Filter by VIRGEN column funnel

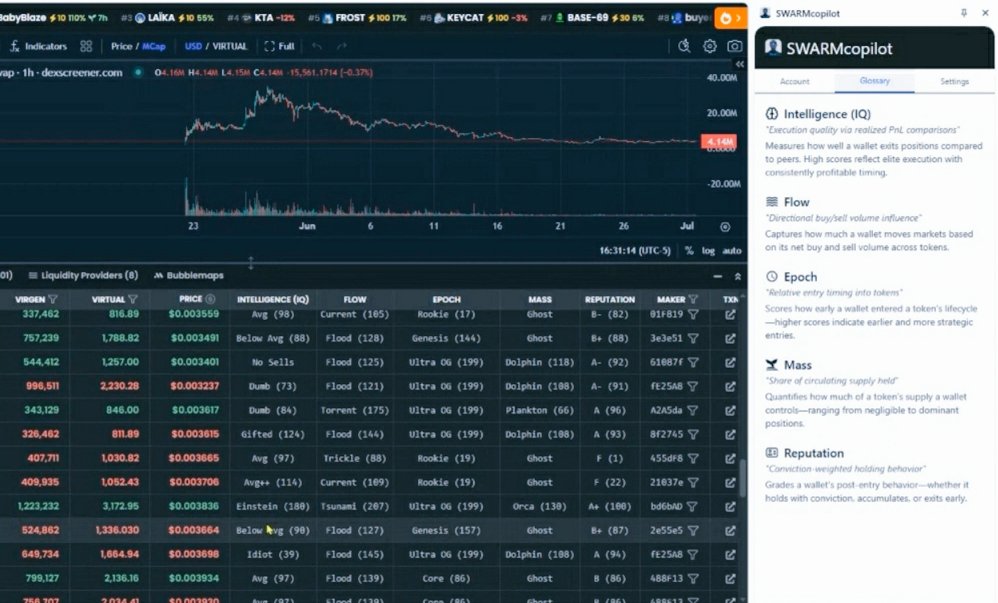[53, 299]
